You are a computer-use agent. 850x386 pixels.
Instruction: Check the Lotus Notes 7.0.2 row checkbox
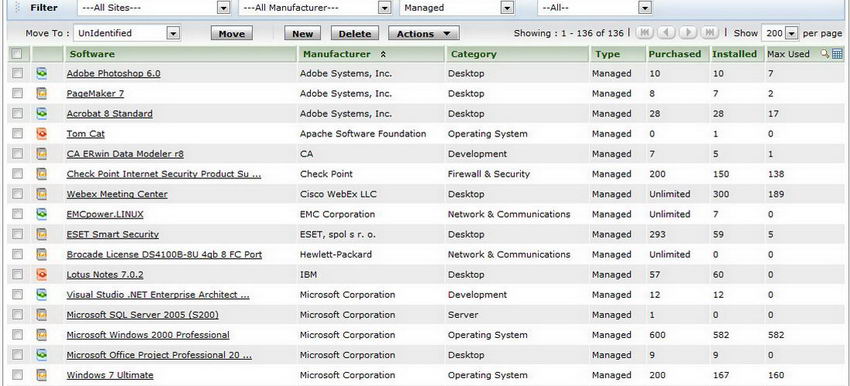[17, 274]
